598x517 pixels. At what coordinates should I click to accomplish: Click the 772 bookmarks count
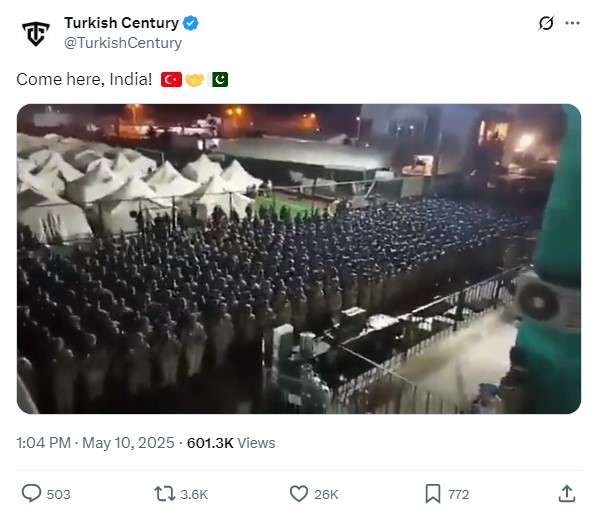[x=458, y=495]
